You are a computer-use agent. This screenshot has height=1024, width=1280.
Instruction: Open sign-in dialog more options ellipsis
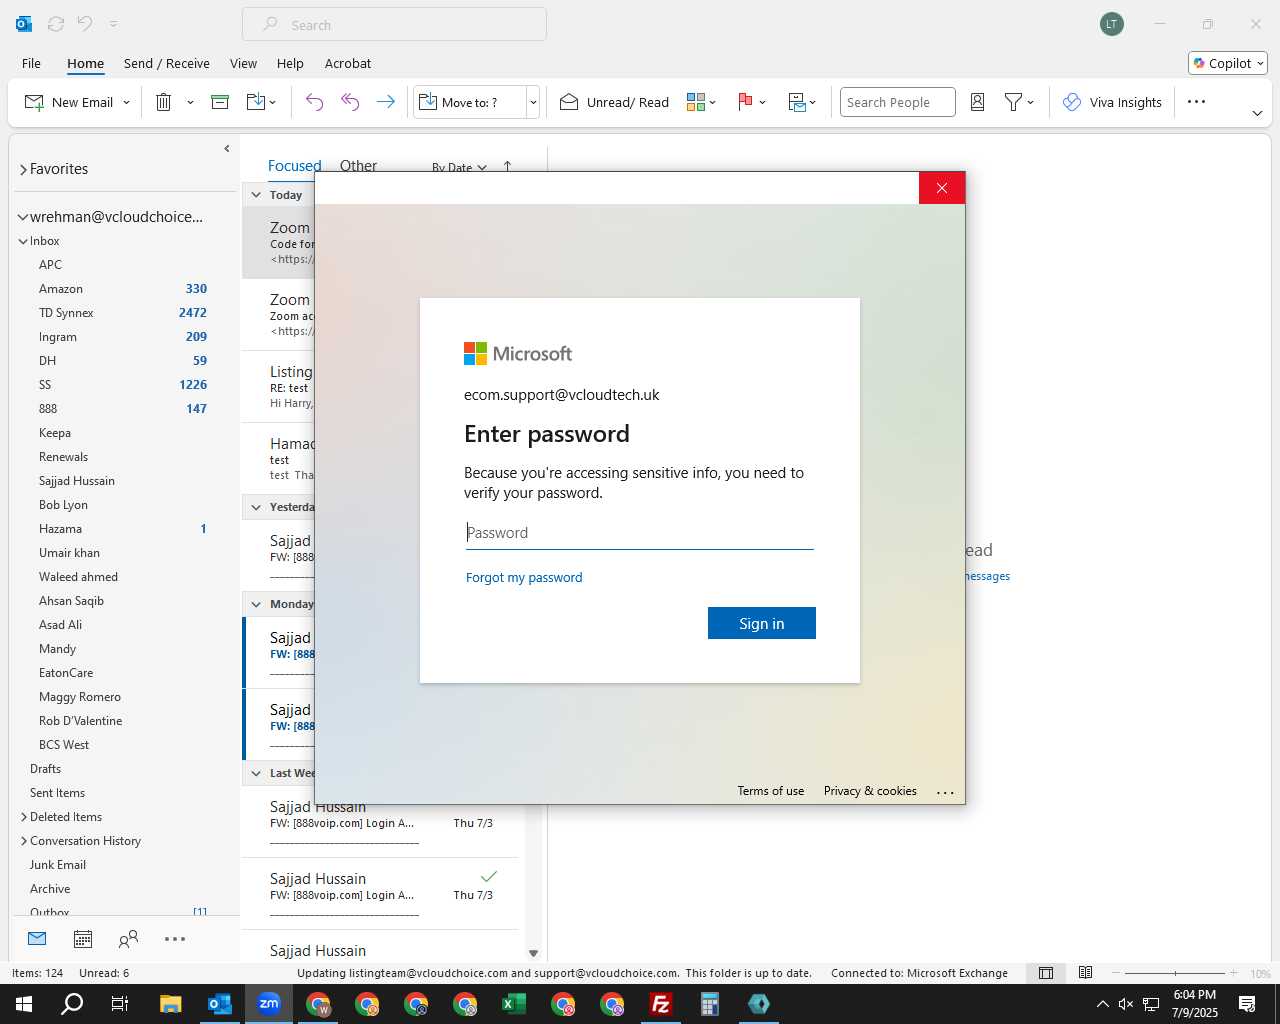tap(945, 792)
